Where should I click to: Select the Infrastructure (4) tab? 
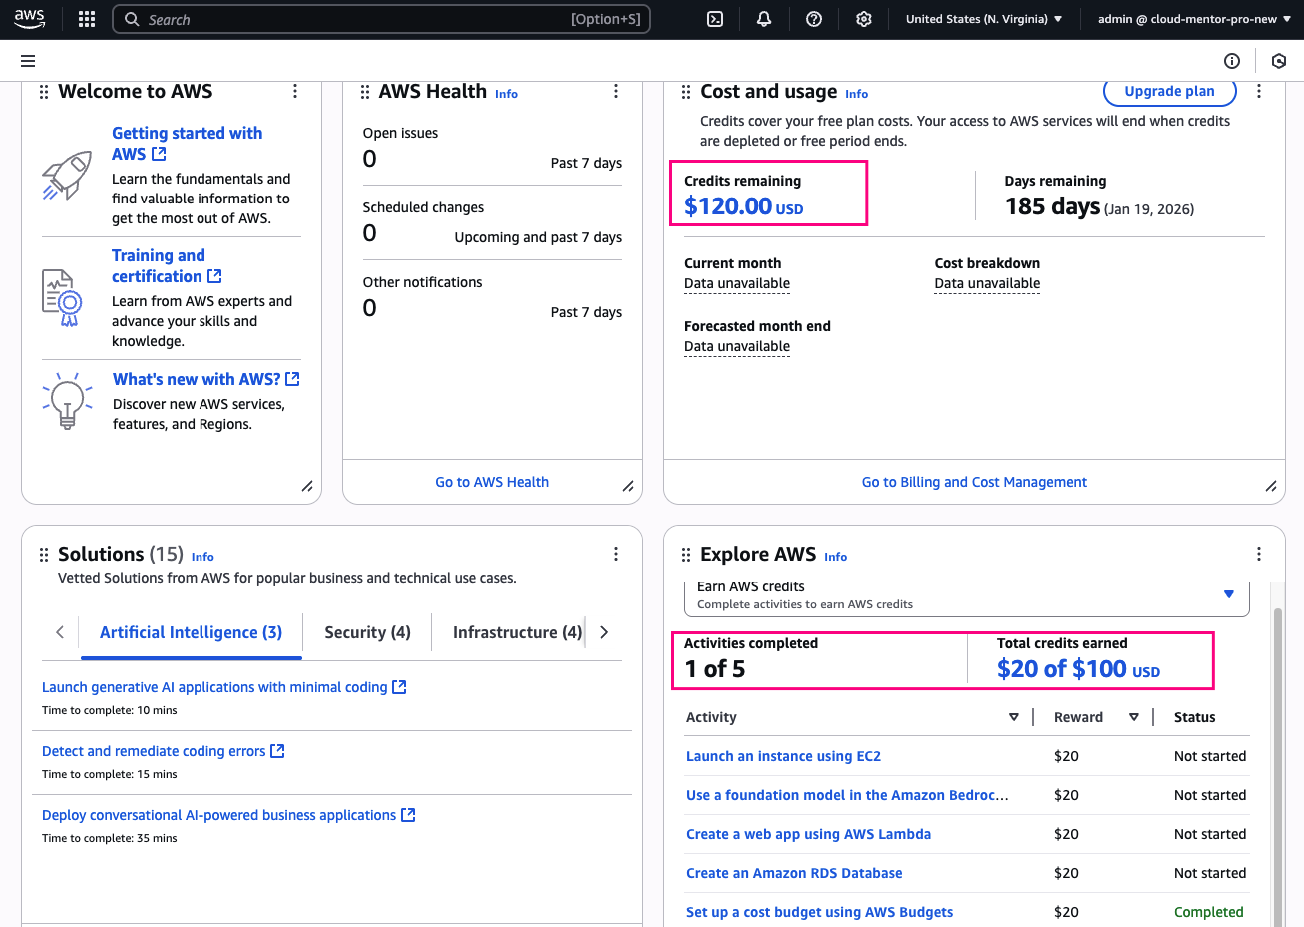pyautogui.click(x=516, y=632)
